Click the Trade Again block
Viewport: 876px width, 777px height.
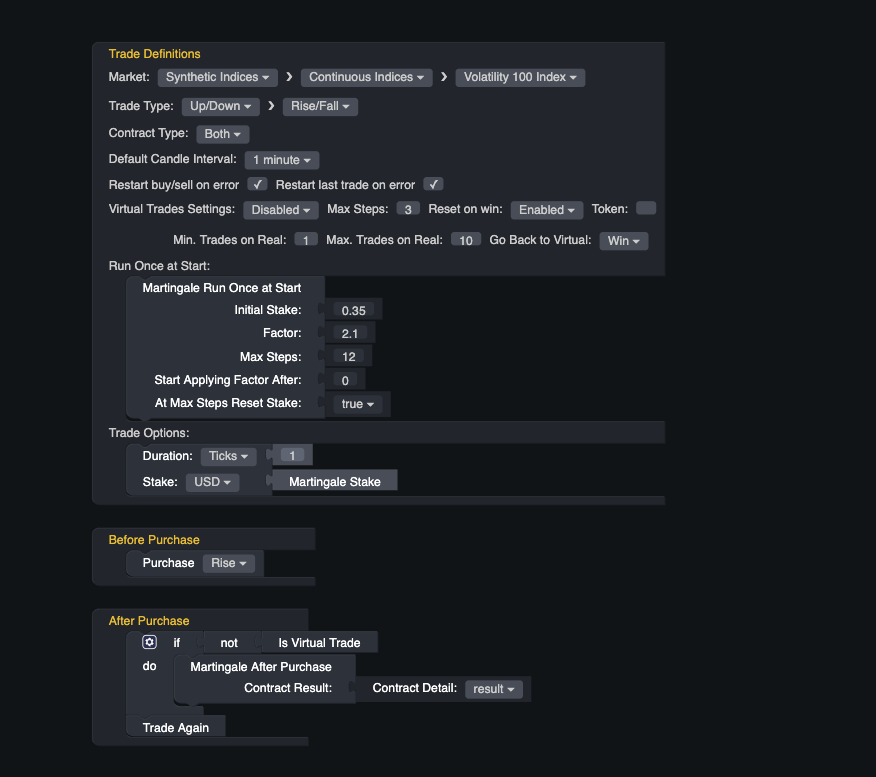pos(174,727)
